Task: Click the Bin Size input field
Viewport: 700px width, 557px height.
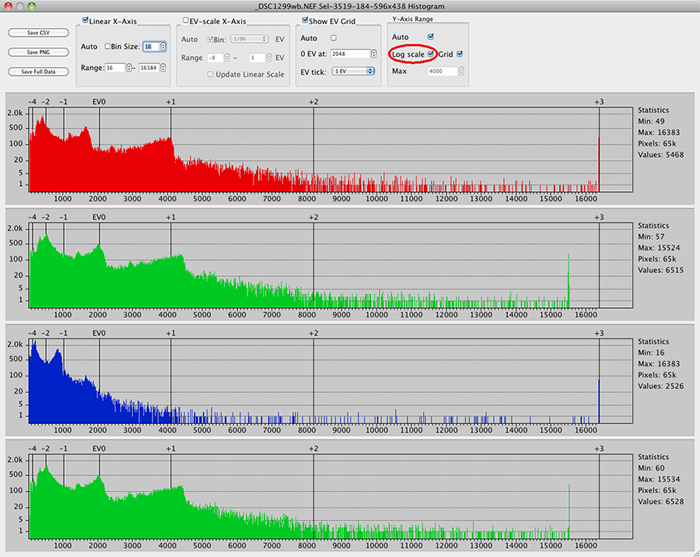Action: (152, 46)
